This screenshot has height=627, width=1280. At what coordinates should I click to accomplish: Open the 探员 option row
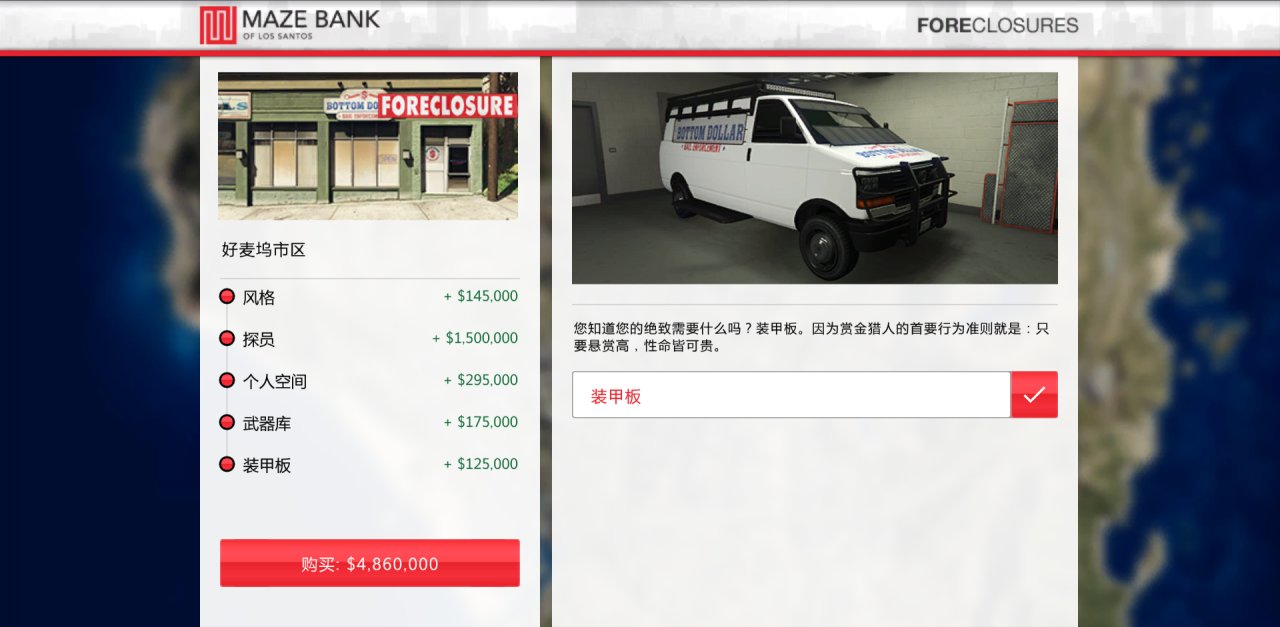click(369, 339)
